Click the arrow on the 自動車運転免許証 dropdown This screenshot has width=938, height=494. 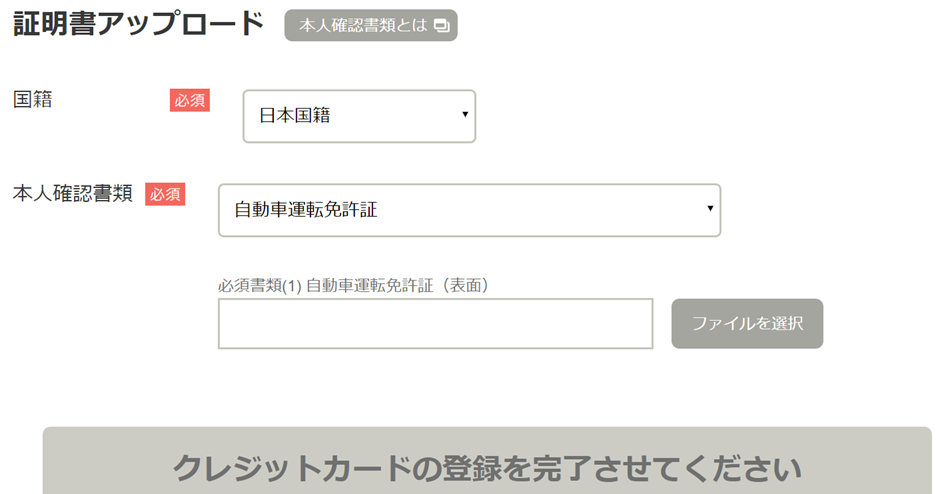click(x=710, y=208)
